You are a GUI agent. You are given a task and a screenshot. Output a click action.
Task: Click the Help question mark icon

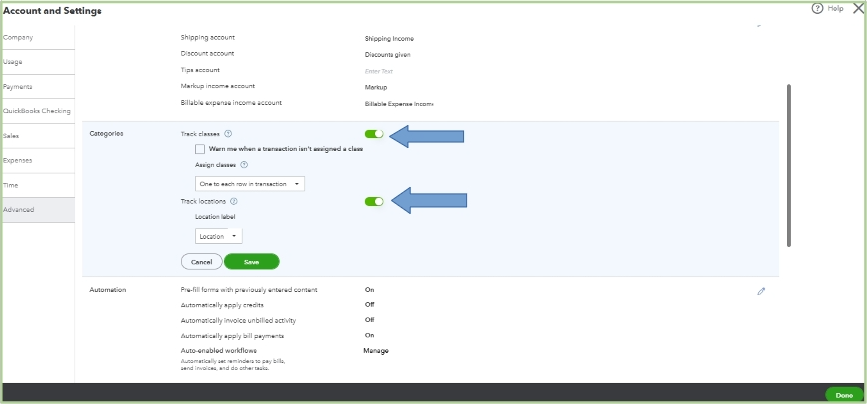point(817,8)
